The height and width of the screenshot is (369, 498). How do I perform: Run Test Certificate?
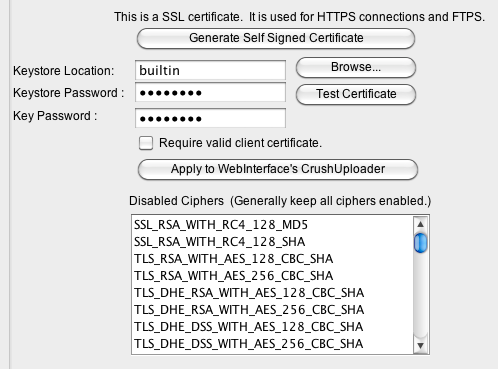point(356,94)
